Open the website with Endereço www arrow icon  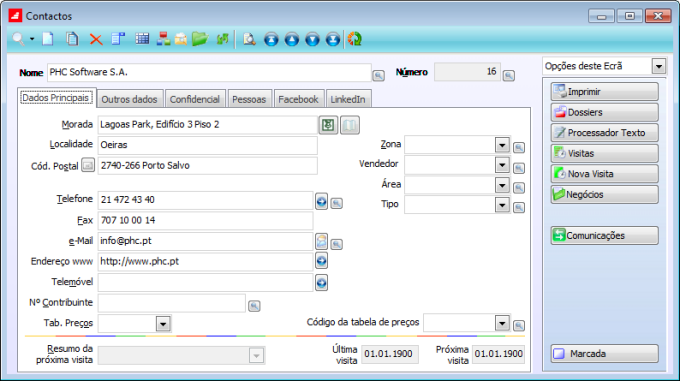[321, 261]
